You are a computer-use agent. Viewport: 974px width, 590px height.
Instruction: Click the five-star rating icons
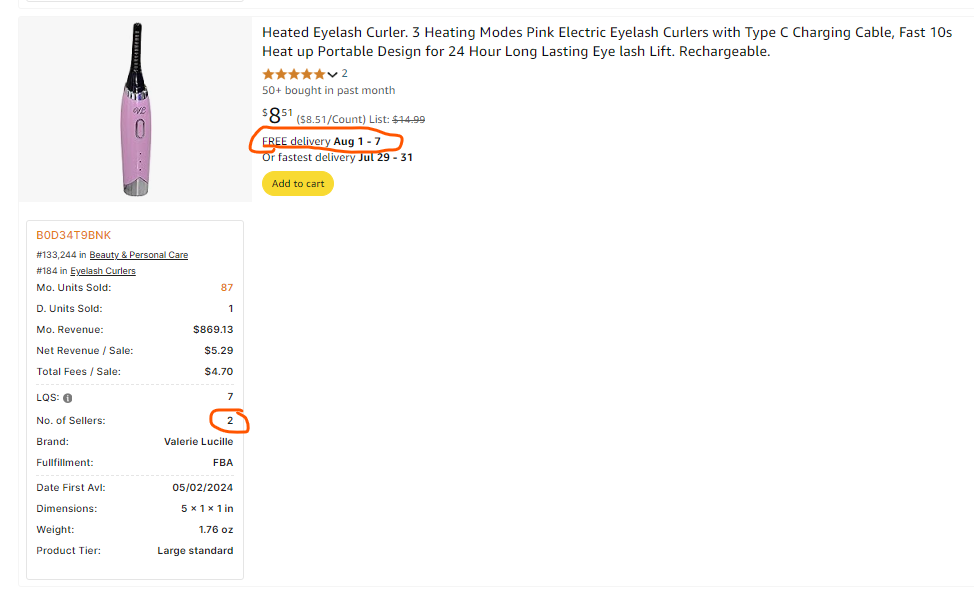294,75
